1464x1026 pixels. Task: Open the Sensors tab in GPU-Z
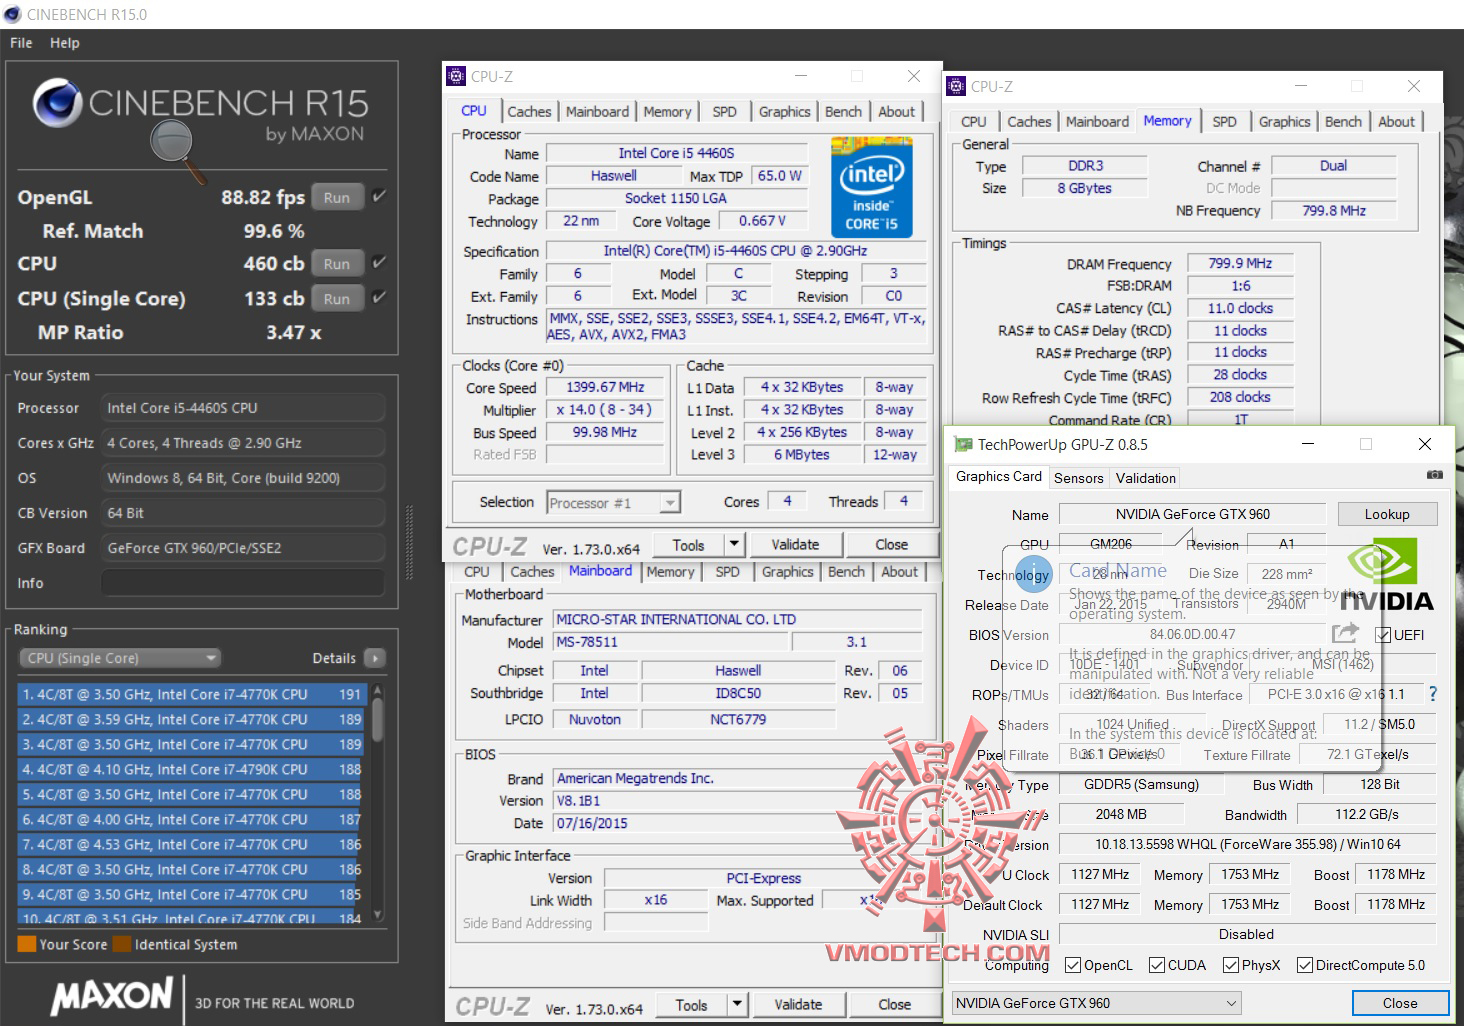click(1079, 478)
